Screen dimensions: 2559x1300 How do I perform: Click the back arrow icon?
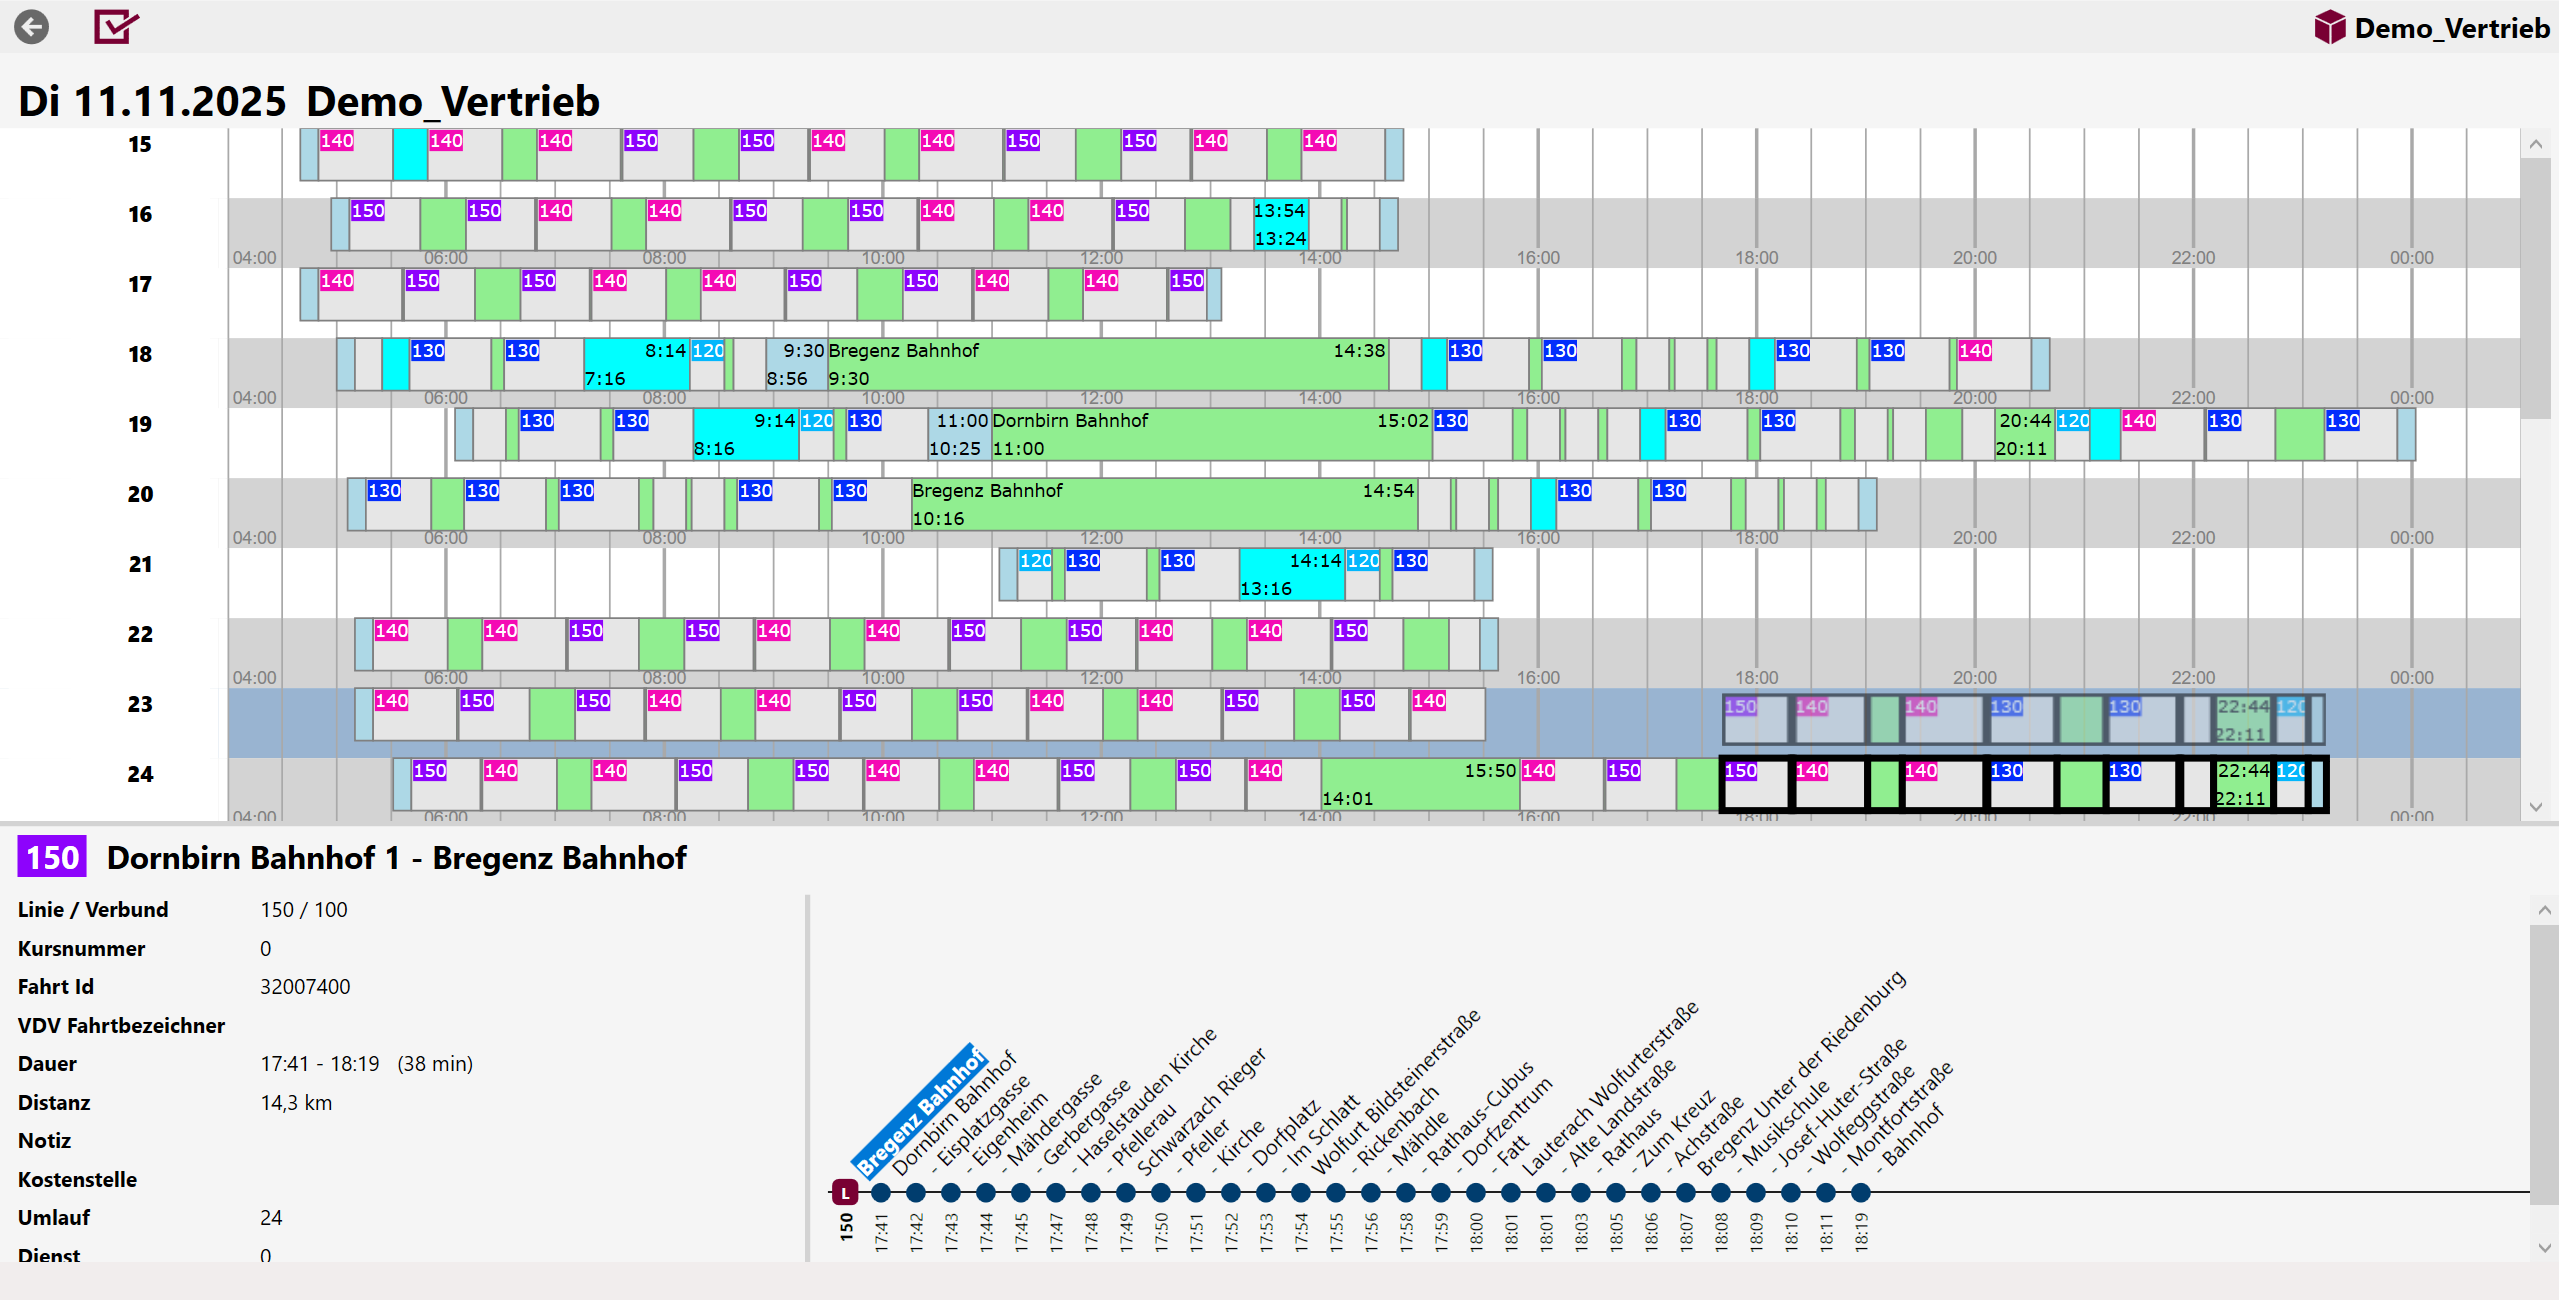[x=31, y=27]
